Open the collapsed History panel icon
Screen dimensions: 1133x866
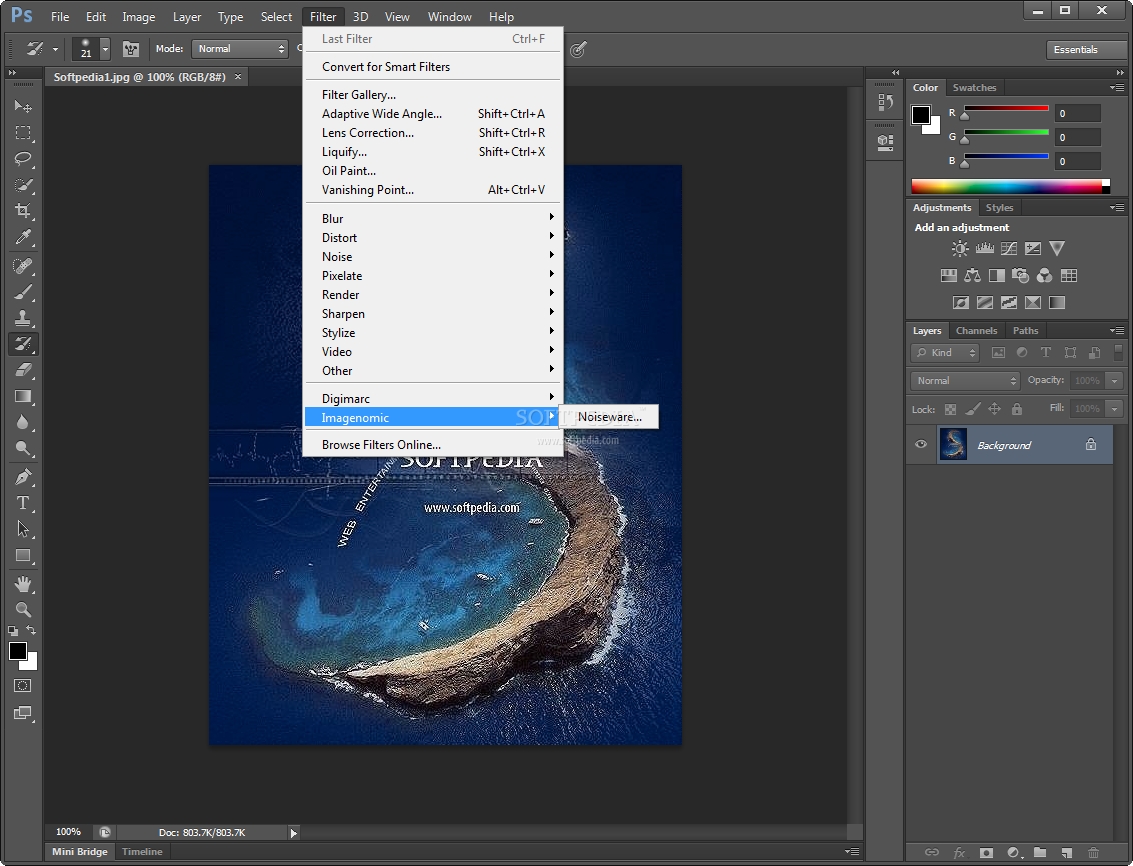tap(885, 103)
